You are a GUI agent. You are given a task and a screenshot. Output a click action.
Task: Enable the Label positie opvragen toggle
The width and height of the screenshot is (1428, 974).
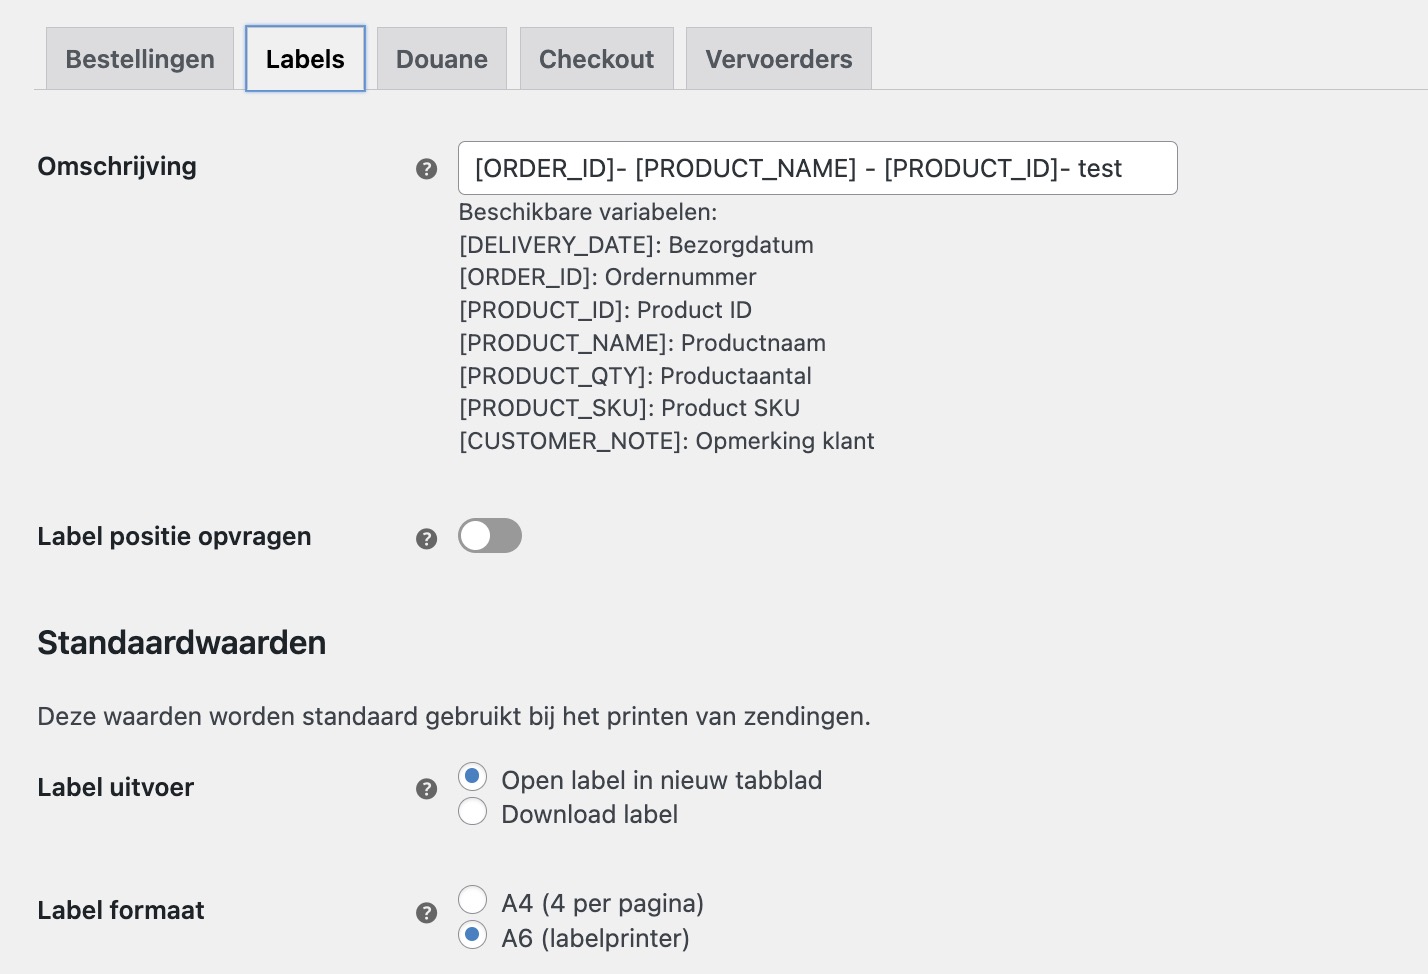(x=489, y=536)
